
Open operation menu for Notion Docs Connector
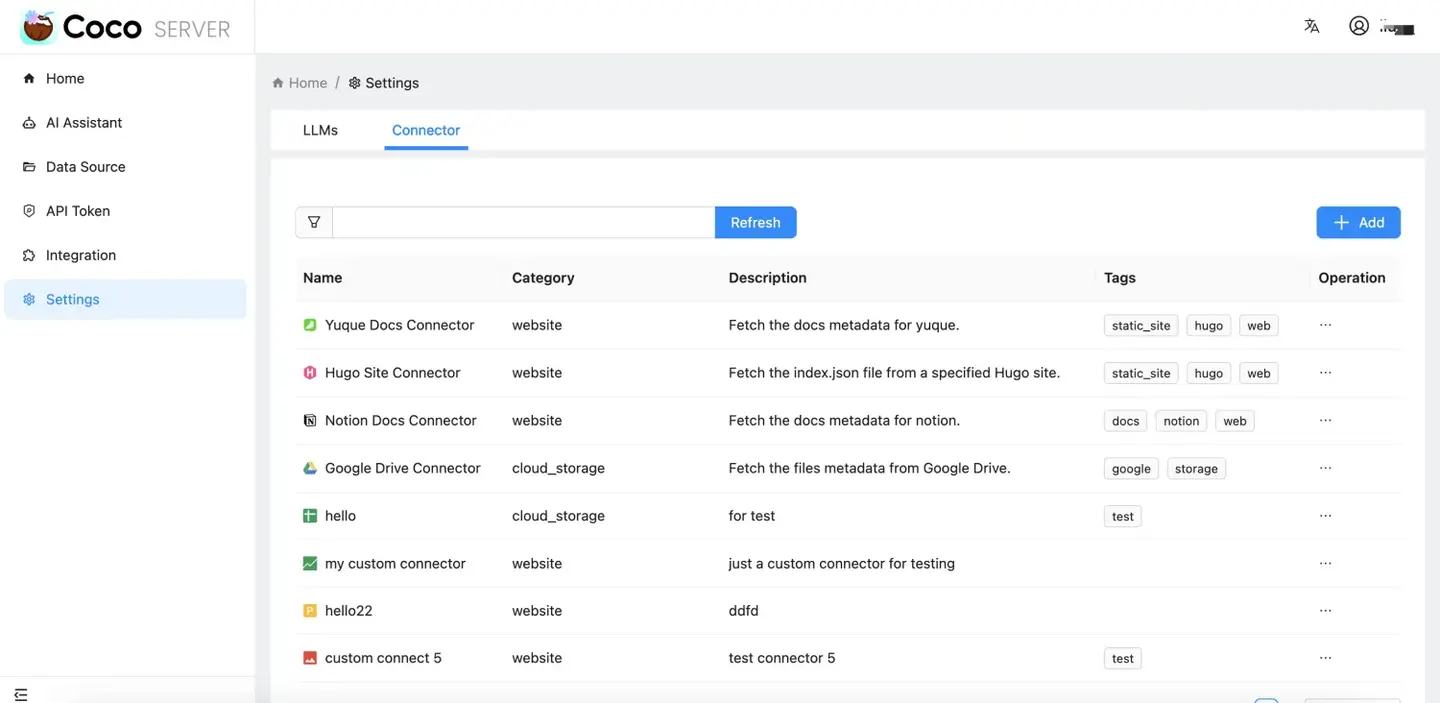click(1325, 421)
